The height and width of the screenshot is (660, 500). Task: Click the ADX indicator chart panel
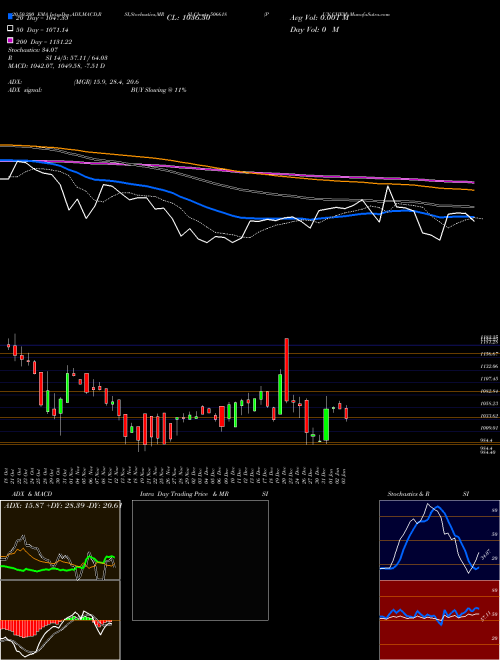tap(60, 540)
